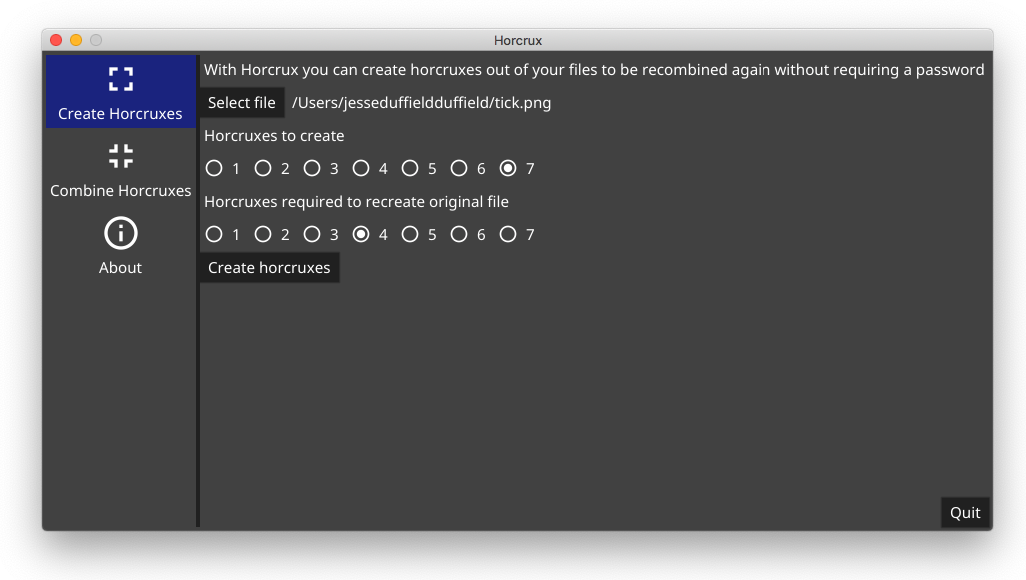Click the Select file button
This screenshot has width=1026, height=580.
(x=241, y=103)
